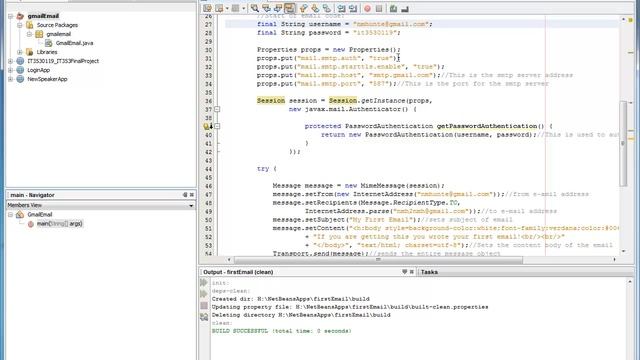This screenshot has width=640, height=360.
Task: Click the Toggle Bookmark icon
Action: point(327,8)
